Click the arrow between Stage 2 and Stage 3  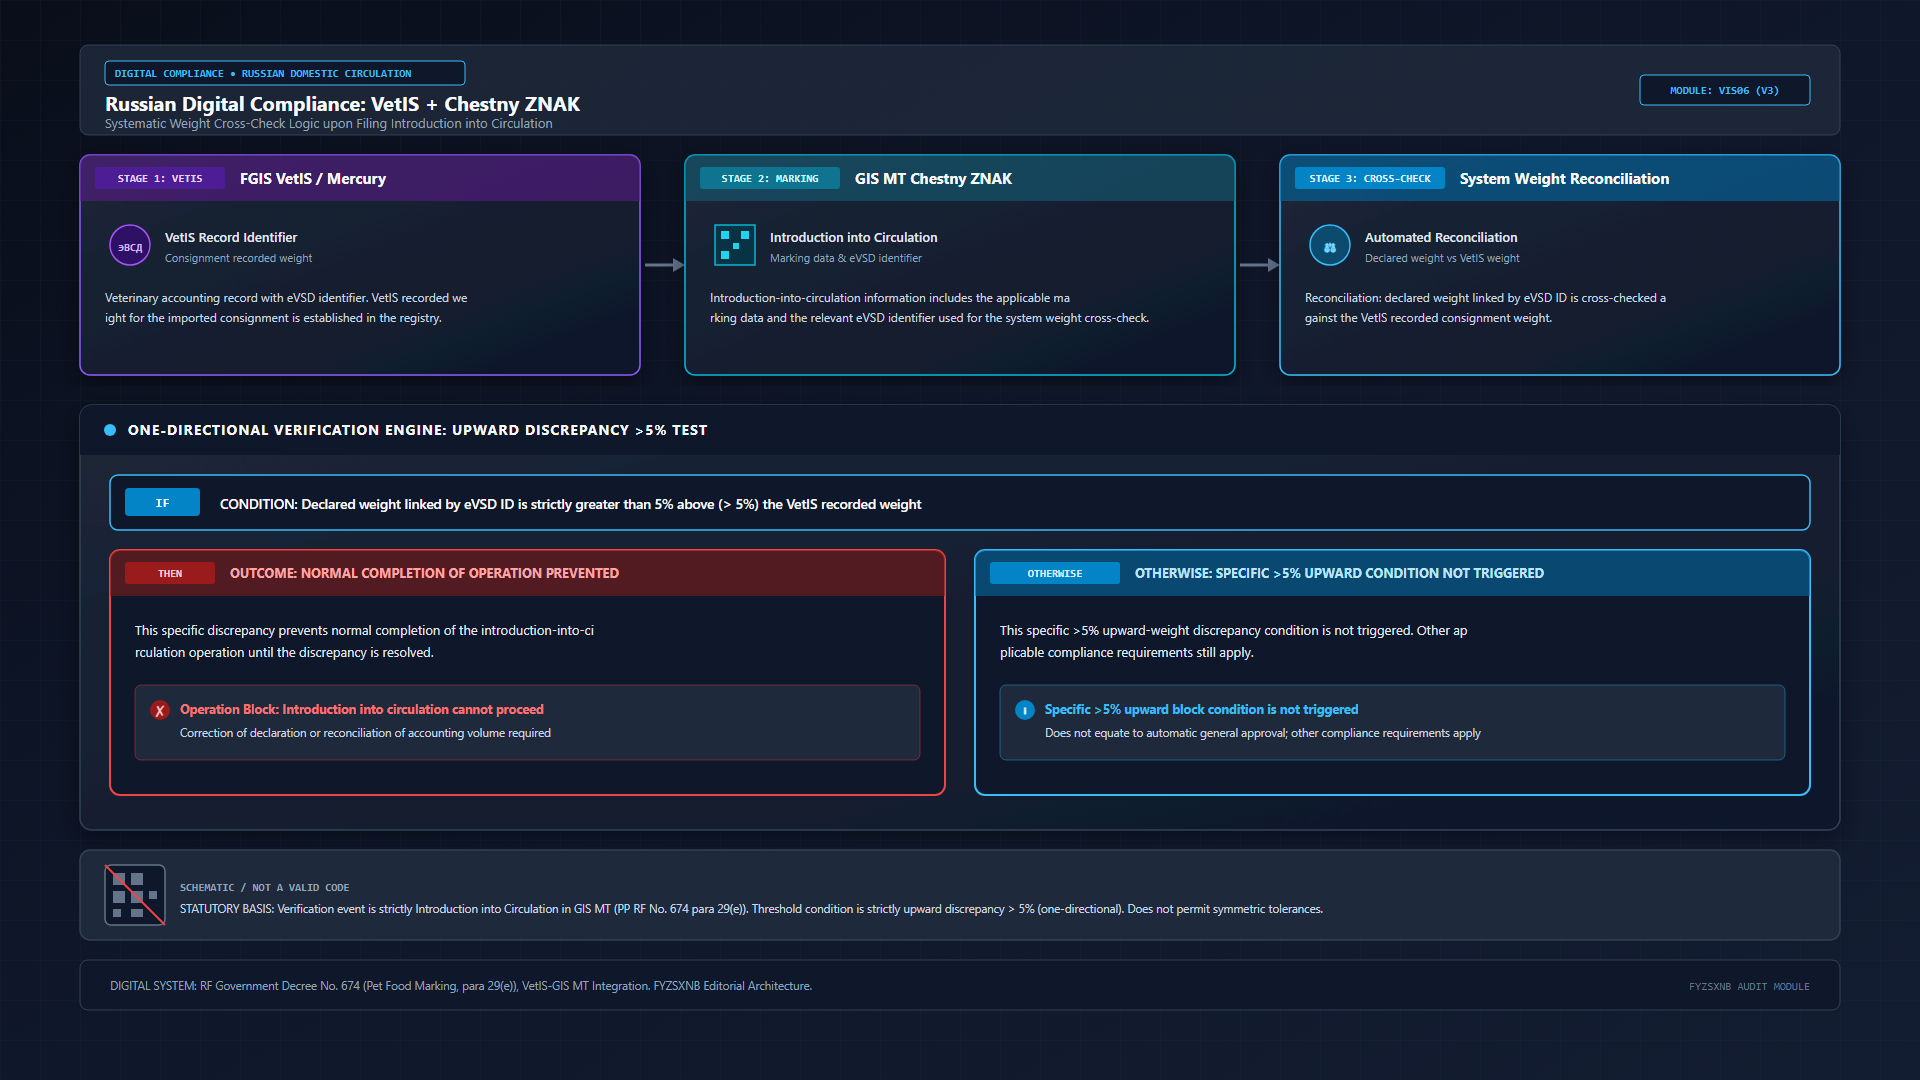pos(1259,265)
